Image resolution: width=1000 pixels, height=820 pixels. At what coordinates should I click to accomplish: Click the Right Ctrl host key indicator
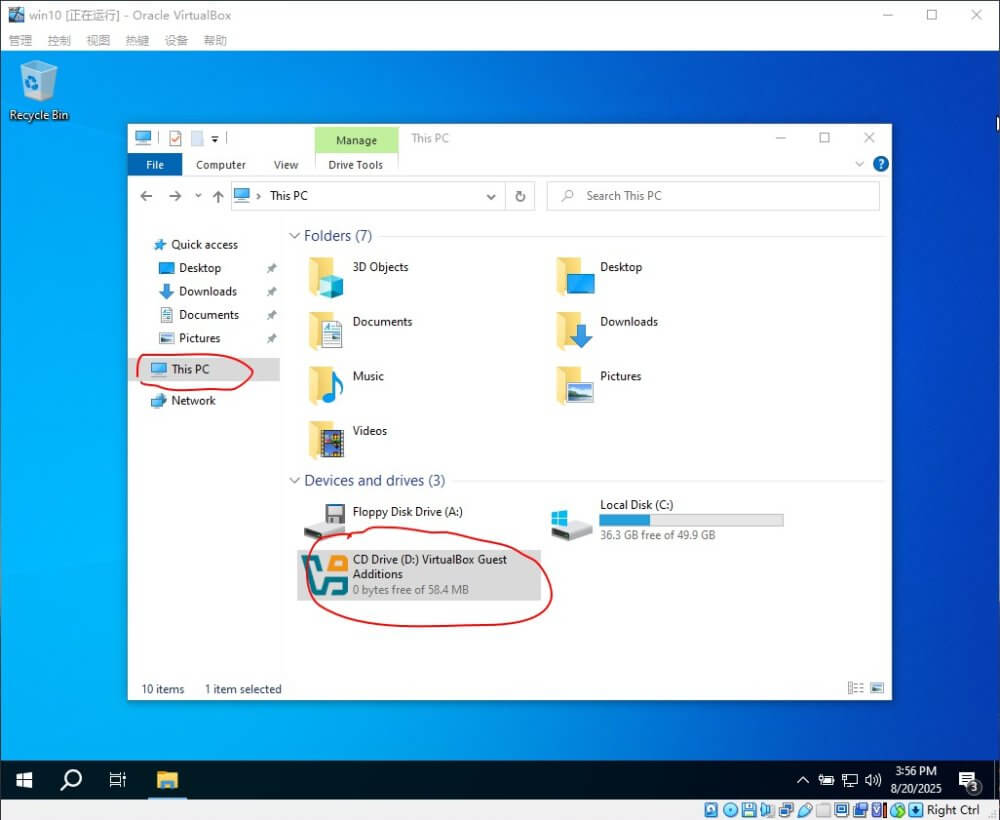click(953, 810)
